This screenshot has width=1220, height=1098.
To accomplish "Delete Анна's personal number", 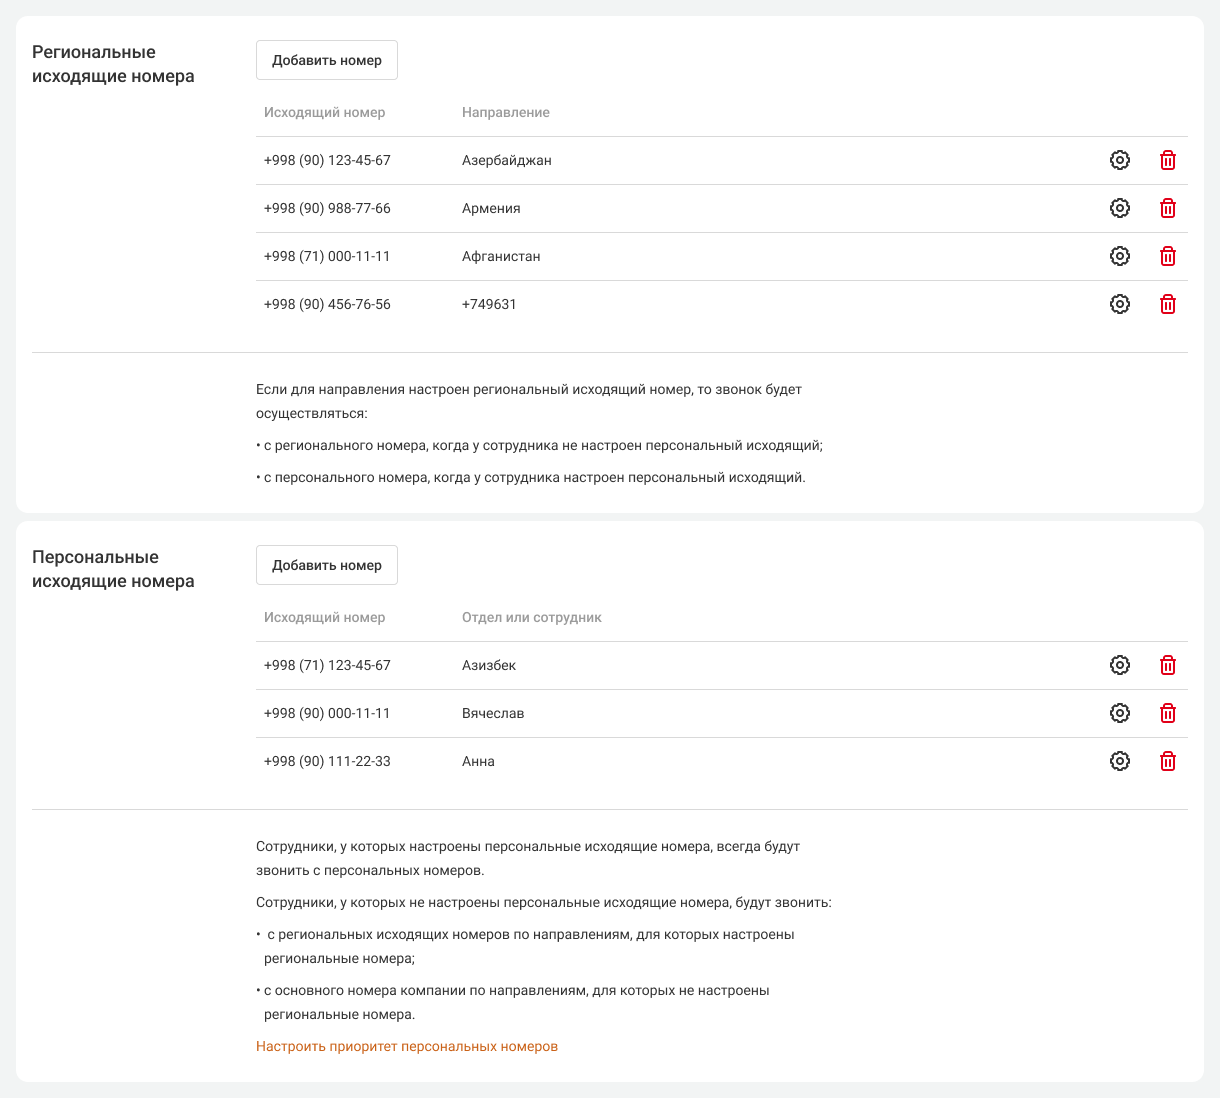I will [x=1167, y=761].
